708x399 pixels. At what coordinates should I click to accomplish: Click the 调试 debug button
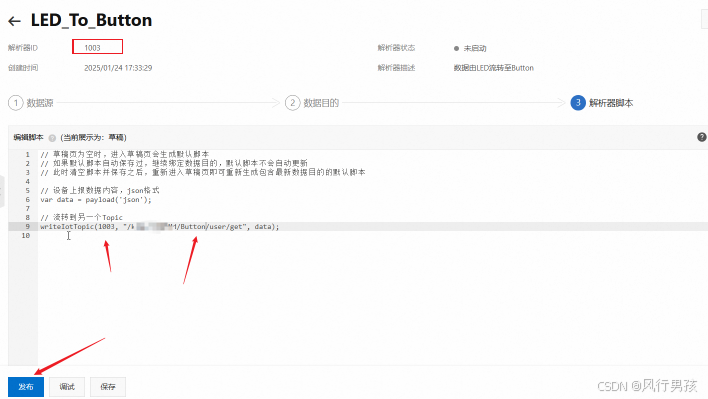67,387
